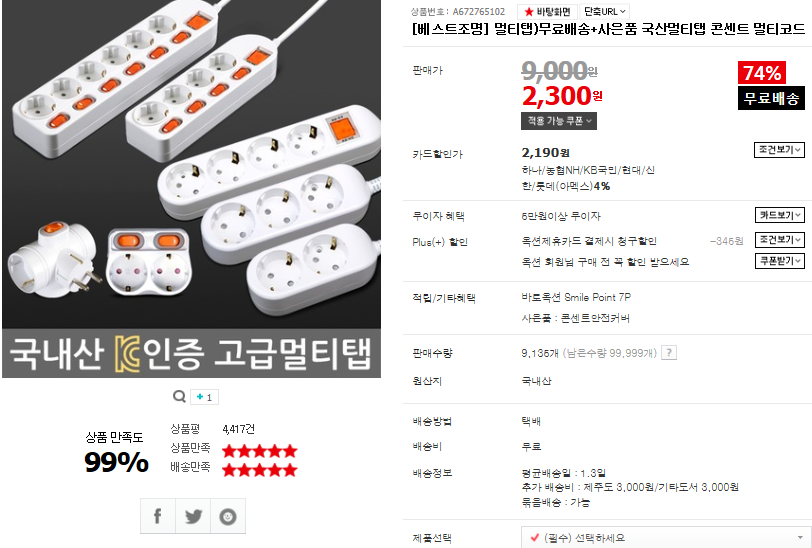812x548 pixels.
Task: Click the 4,417건 review count link
Action: (x=238, y=429)
